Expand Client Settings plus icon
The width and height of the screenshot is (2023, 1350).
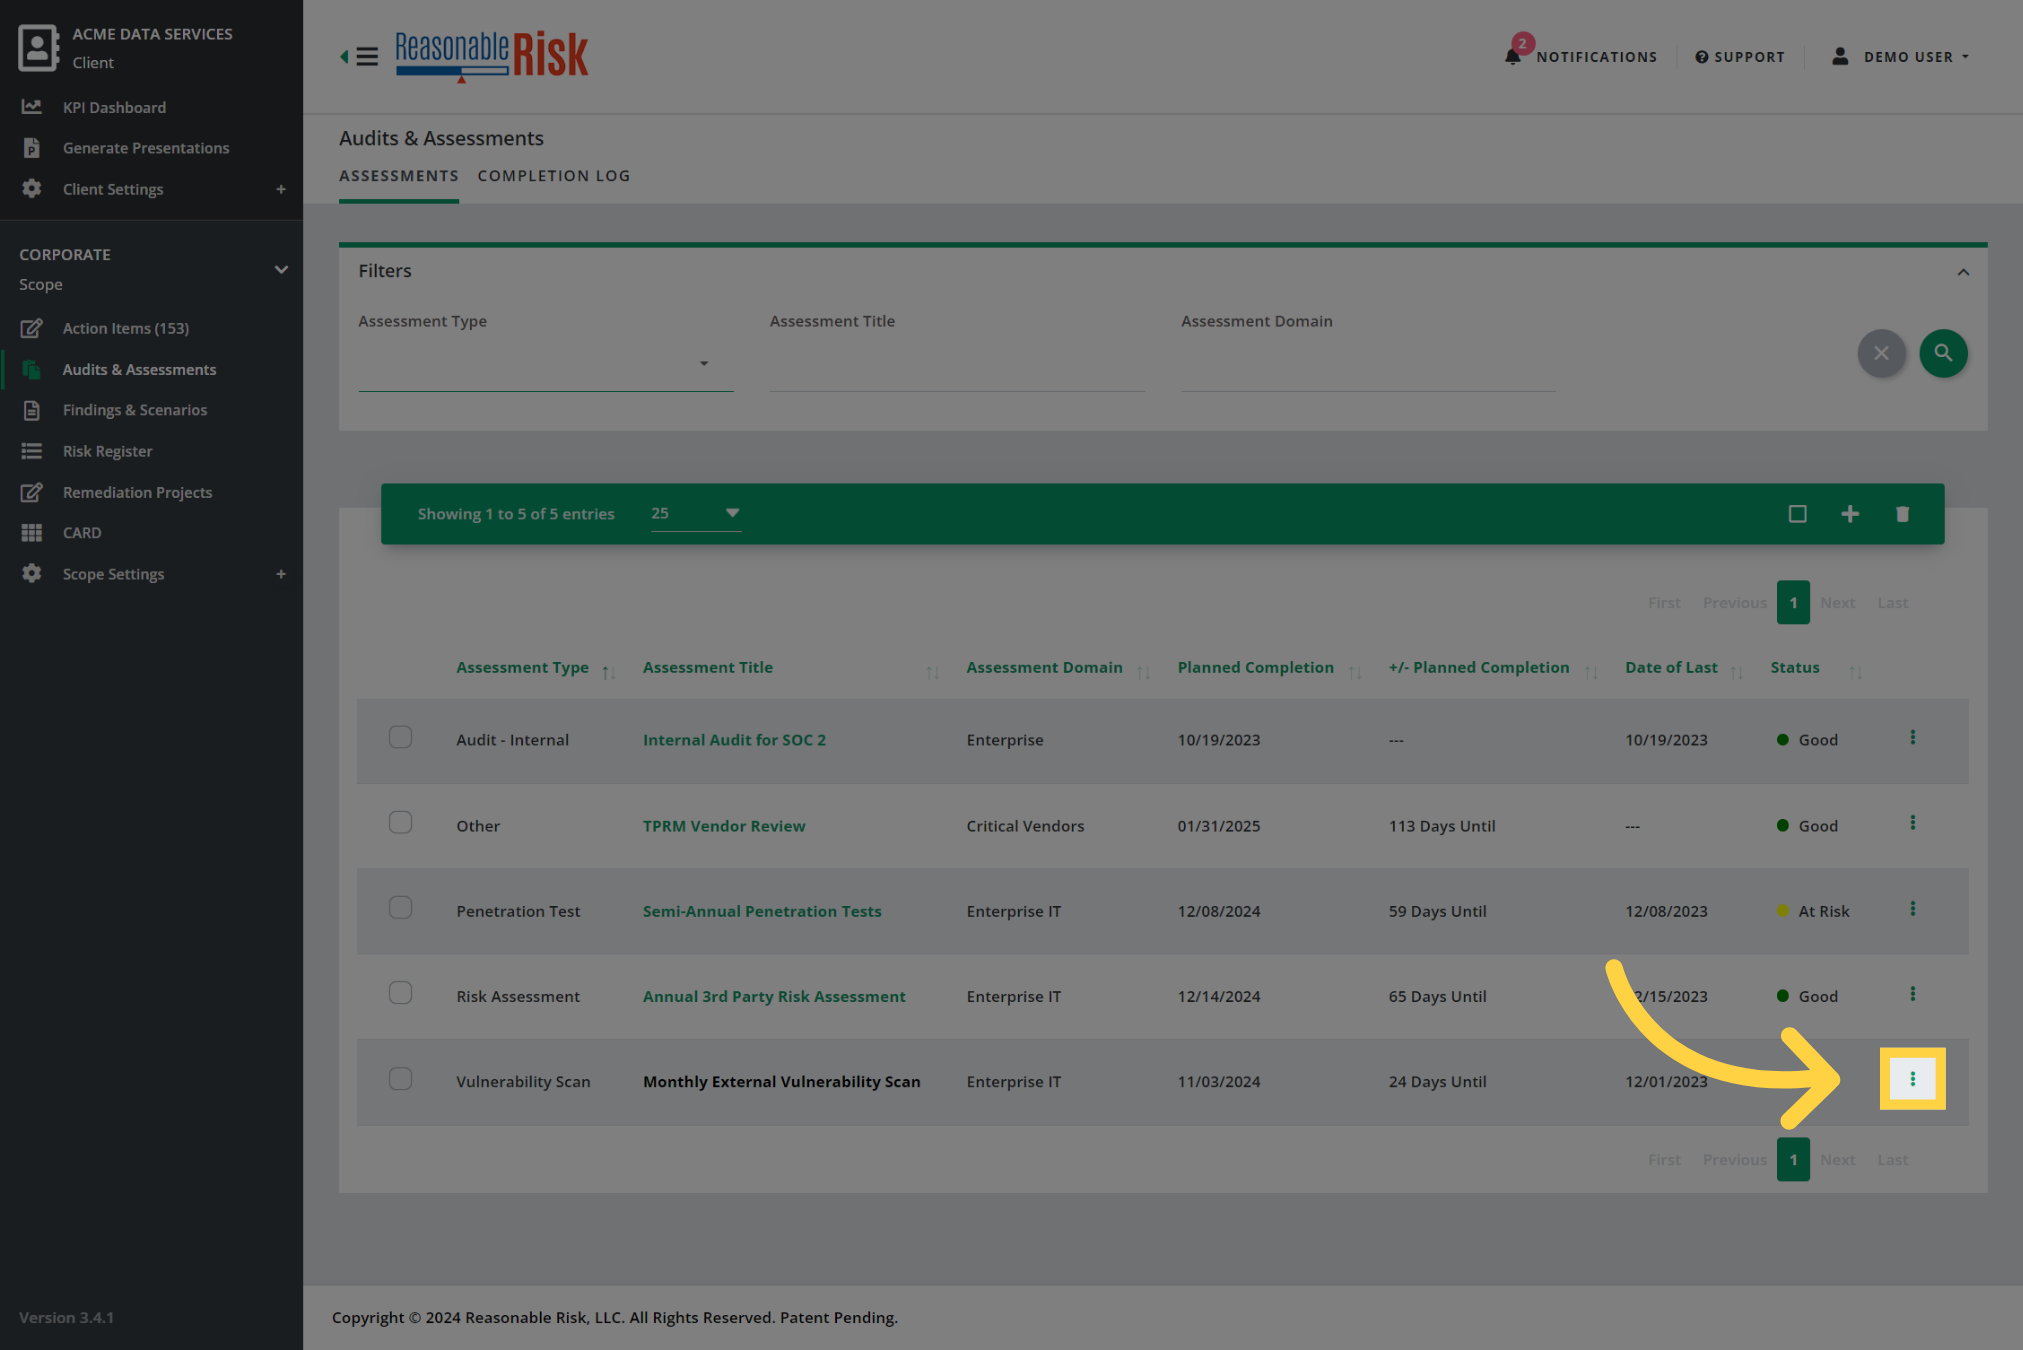tap(281, 189)
